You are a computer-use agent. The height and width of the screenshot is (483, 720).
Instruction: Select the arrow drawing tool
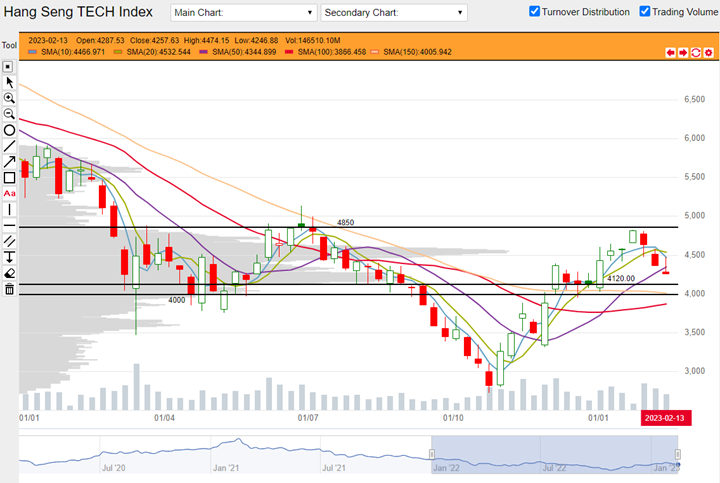pos(9,162)
